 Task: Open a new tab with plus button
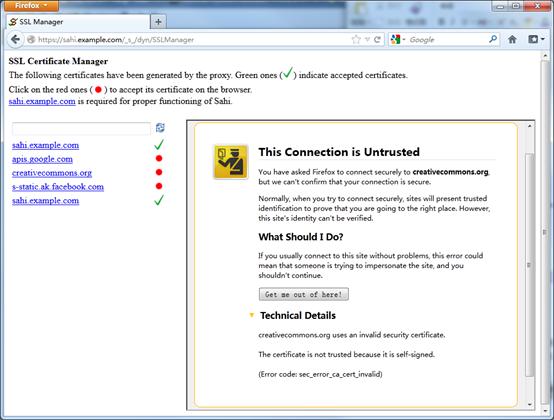pos(158,22)
